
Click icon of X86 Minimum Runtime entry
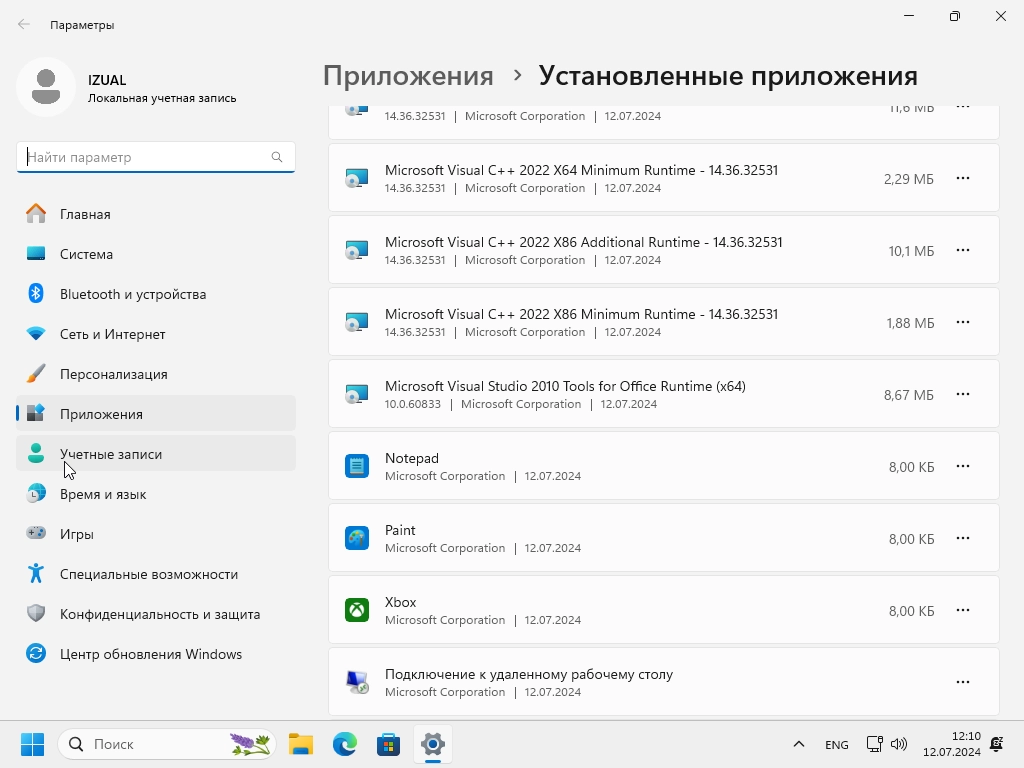pos(357,322)
